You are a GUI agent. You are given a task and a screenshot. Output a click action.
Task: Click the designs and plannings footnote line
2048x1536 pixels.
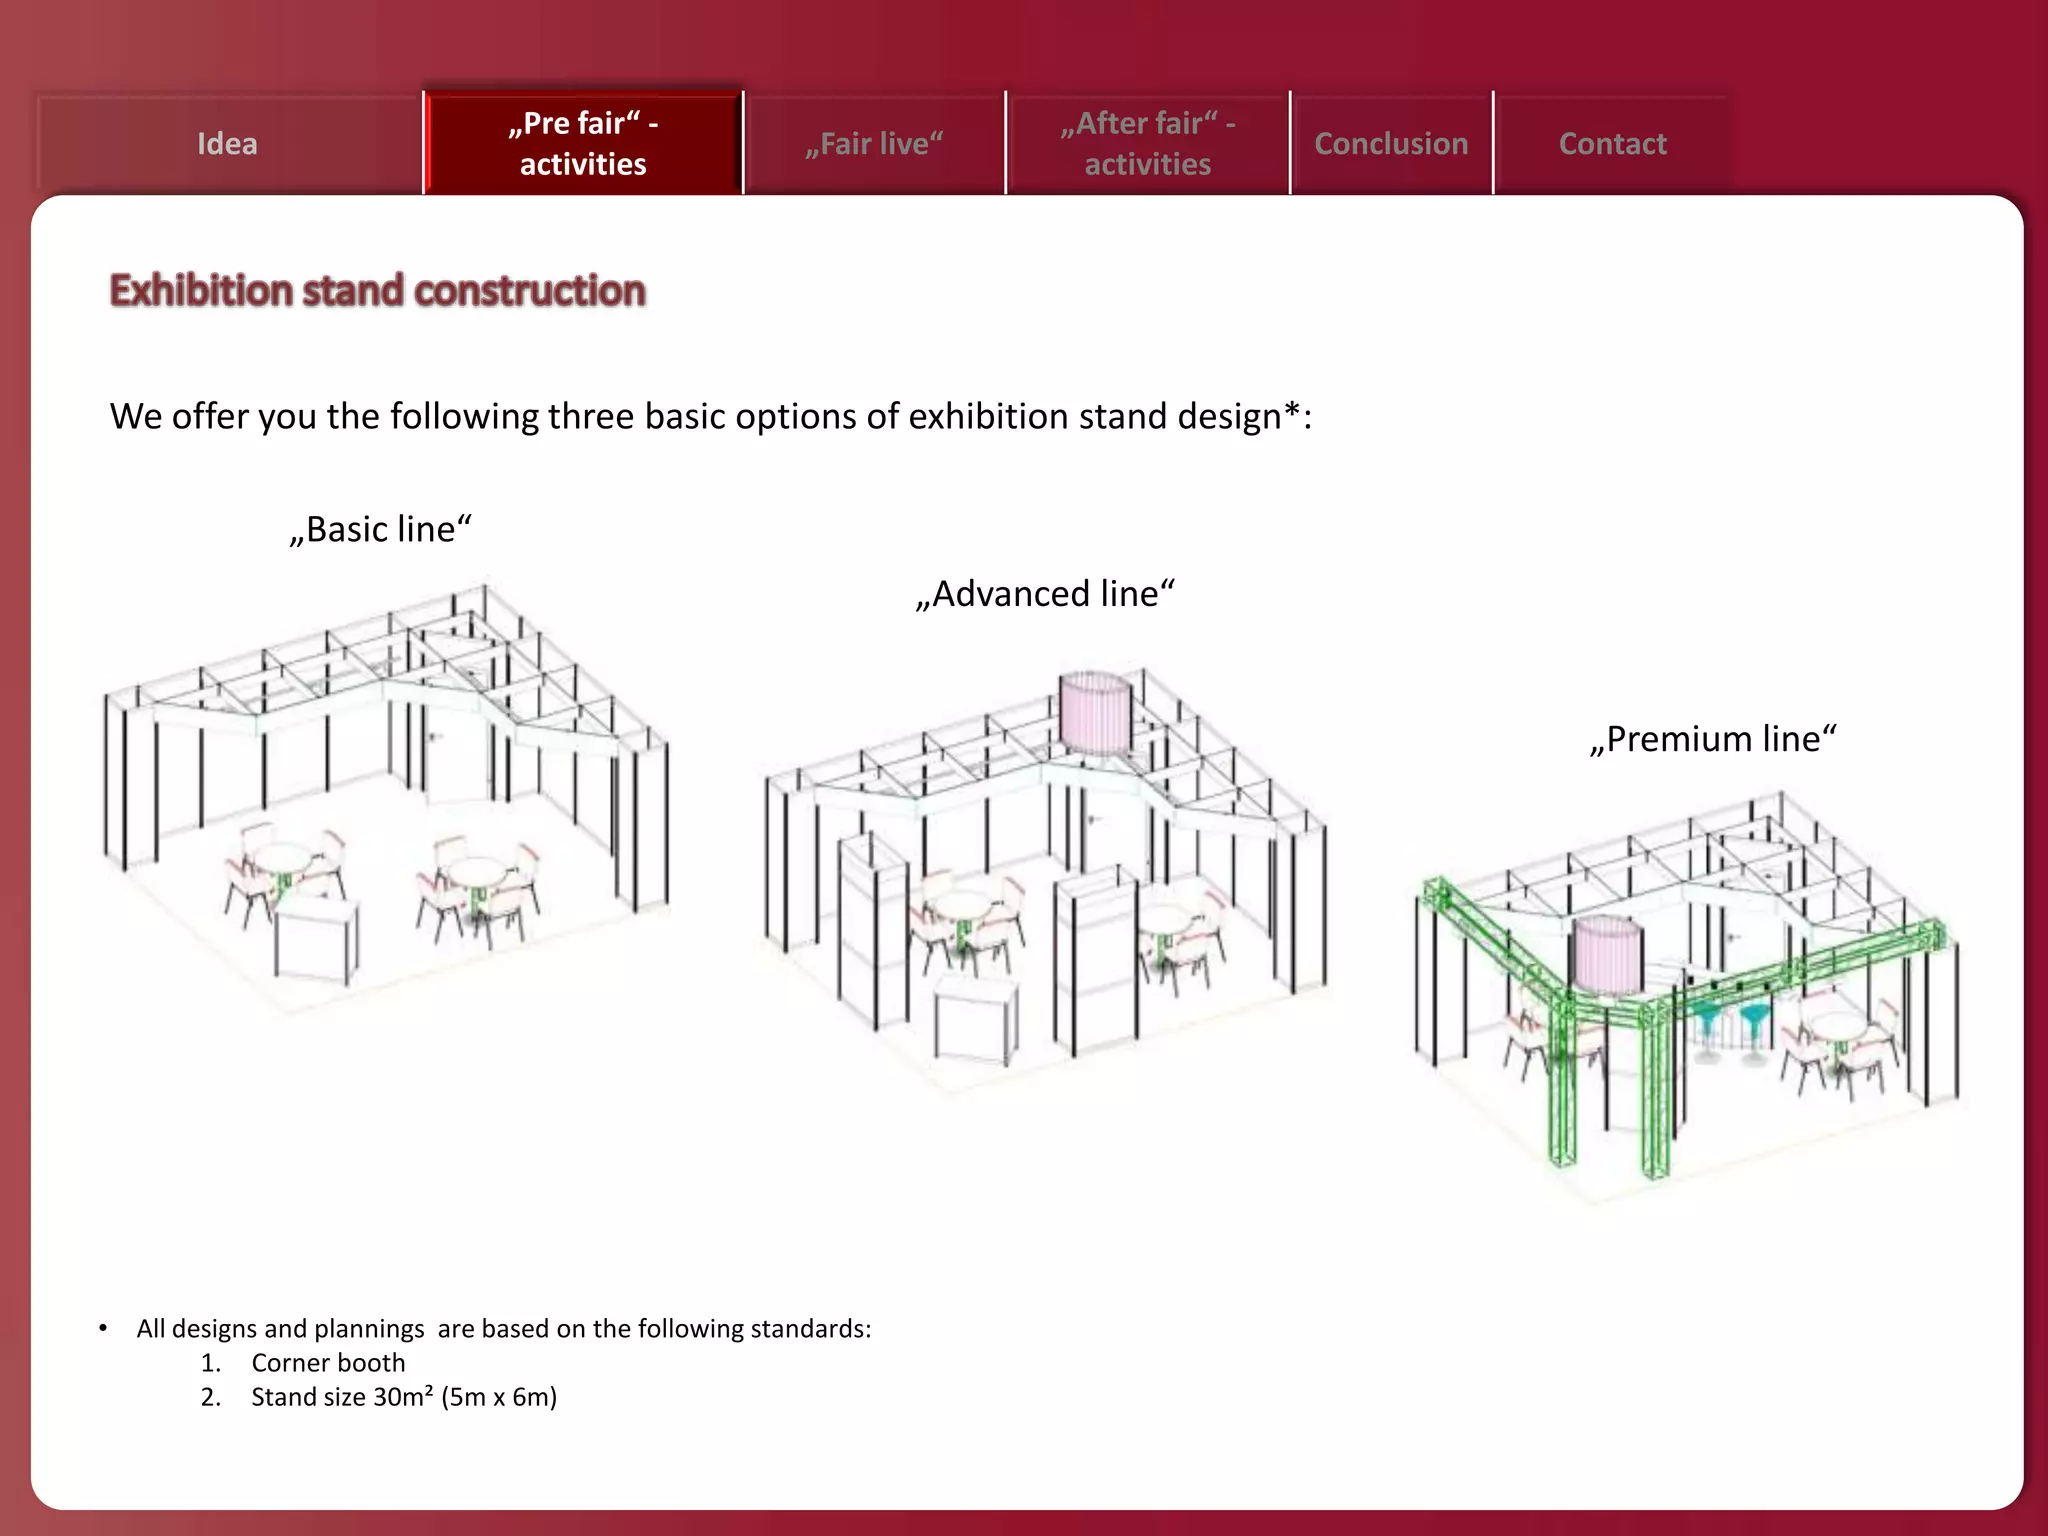pos(503,1329)
